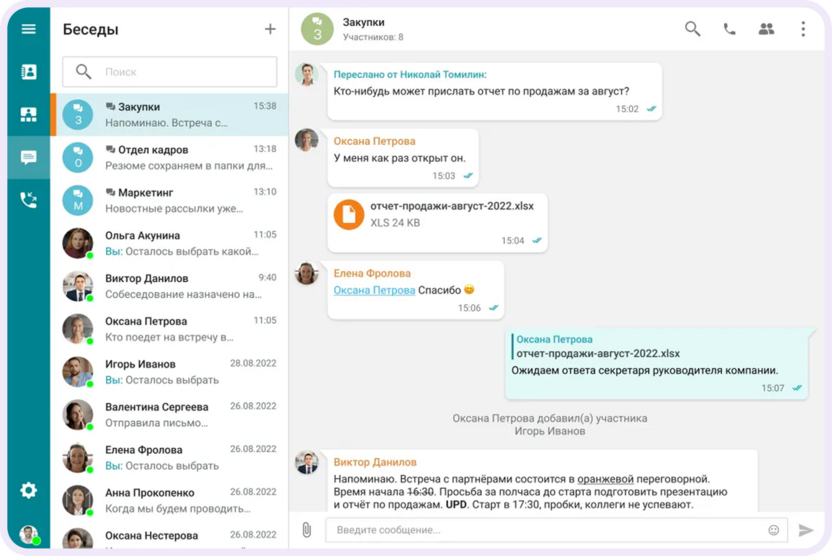This screenshot has width=832, height=556.
Task: Click the system message about Игорь Иванов
Action: 550,424
